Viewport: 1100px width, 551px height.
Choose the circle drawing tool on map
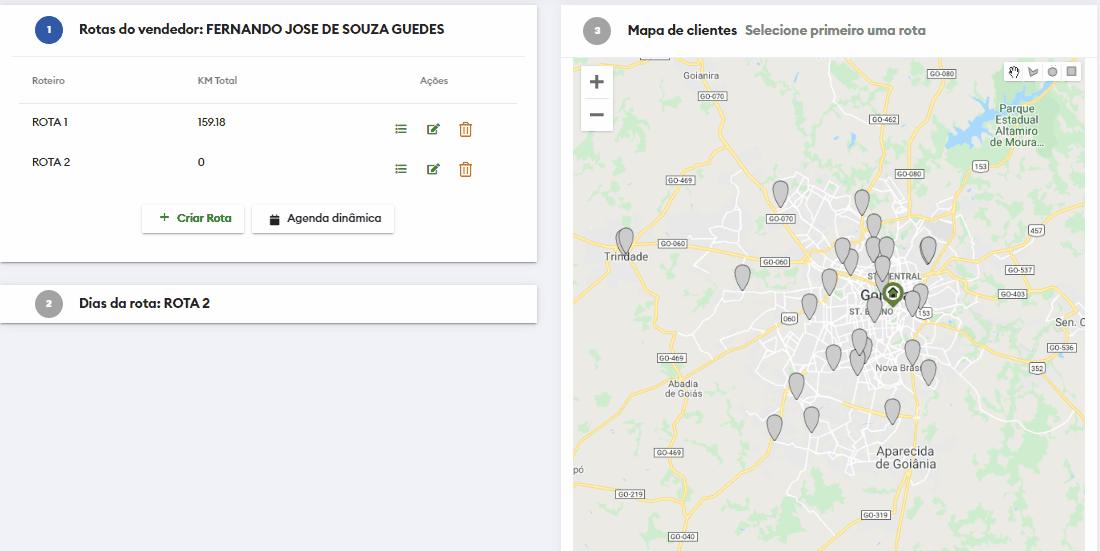point(1052,72)
